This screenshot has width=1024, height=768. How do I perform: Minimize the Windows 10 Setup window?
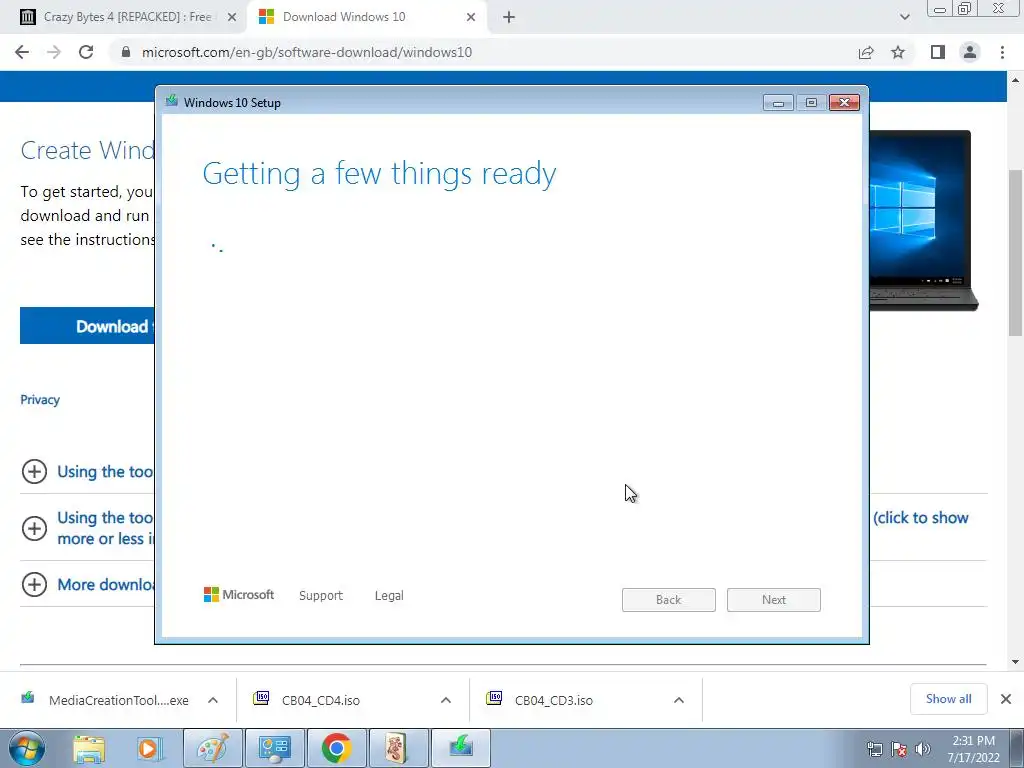pyautogui.click(x=778, y=103)
